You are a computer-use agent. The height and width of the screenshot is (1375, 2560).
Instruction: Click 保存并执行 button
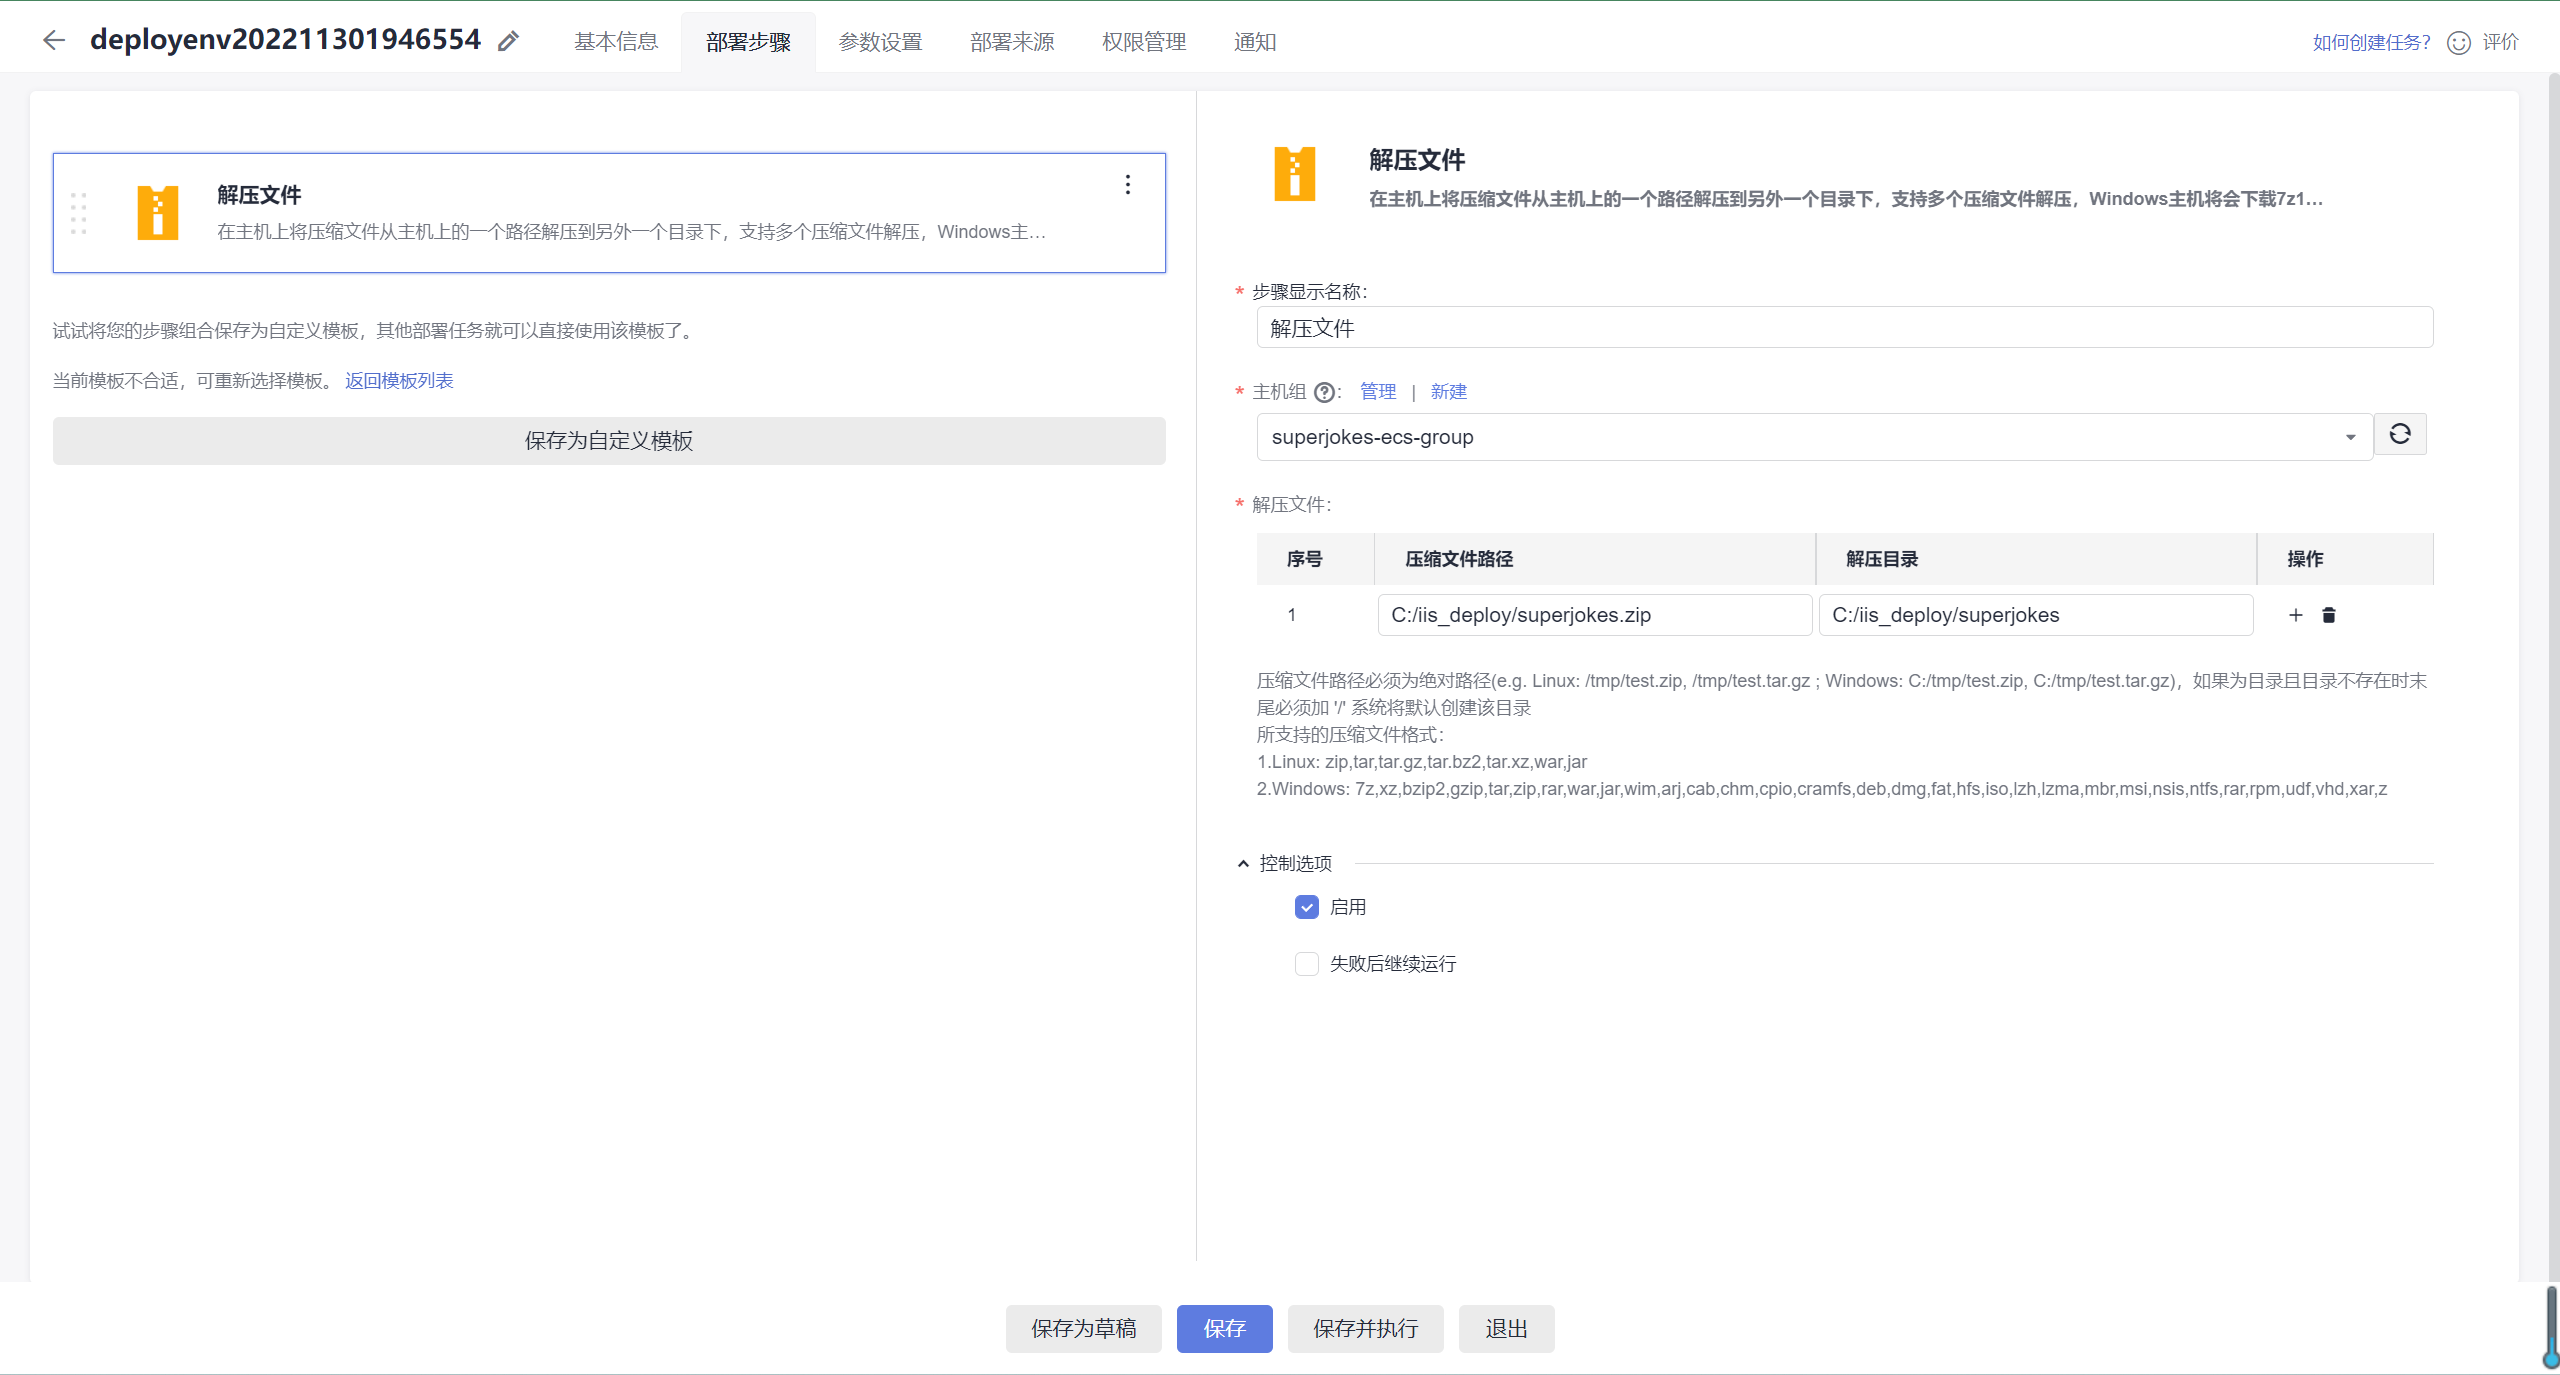(x=1365, y=1329)
